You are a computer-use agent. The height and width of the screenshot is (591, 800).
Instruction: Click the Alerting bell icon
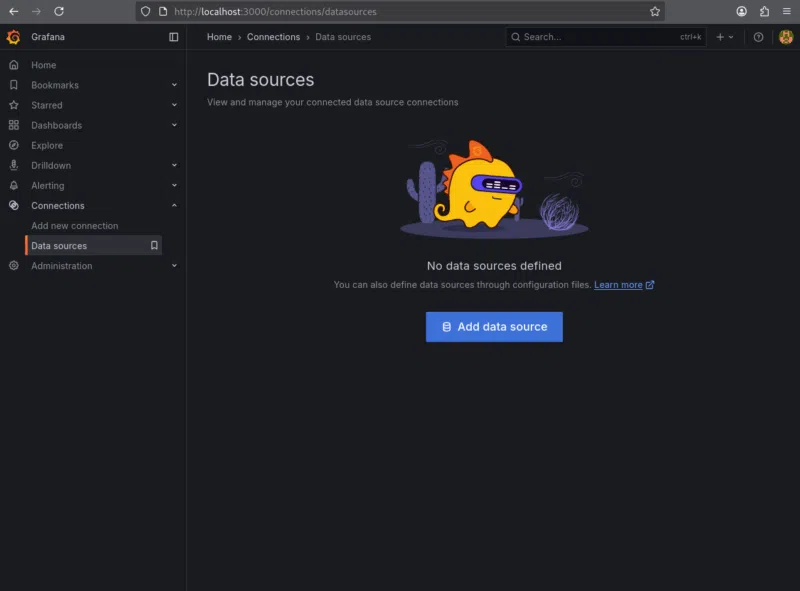coord(14,185)
